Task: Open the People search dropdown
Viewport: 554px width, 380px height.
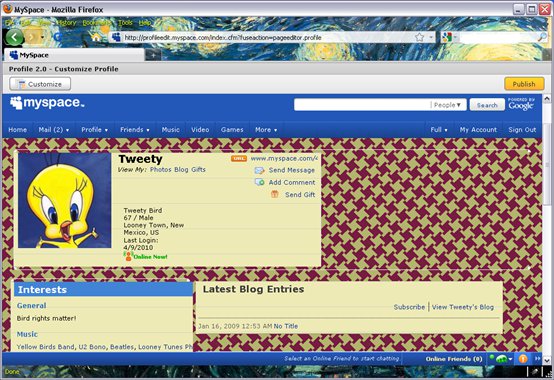Action: pyautogui.click(x=447, y=105)
